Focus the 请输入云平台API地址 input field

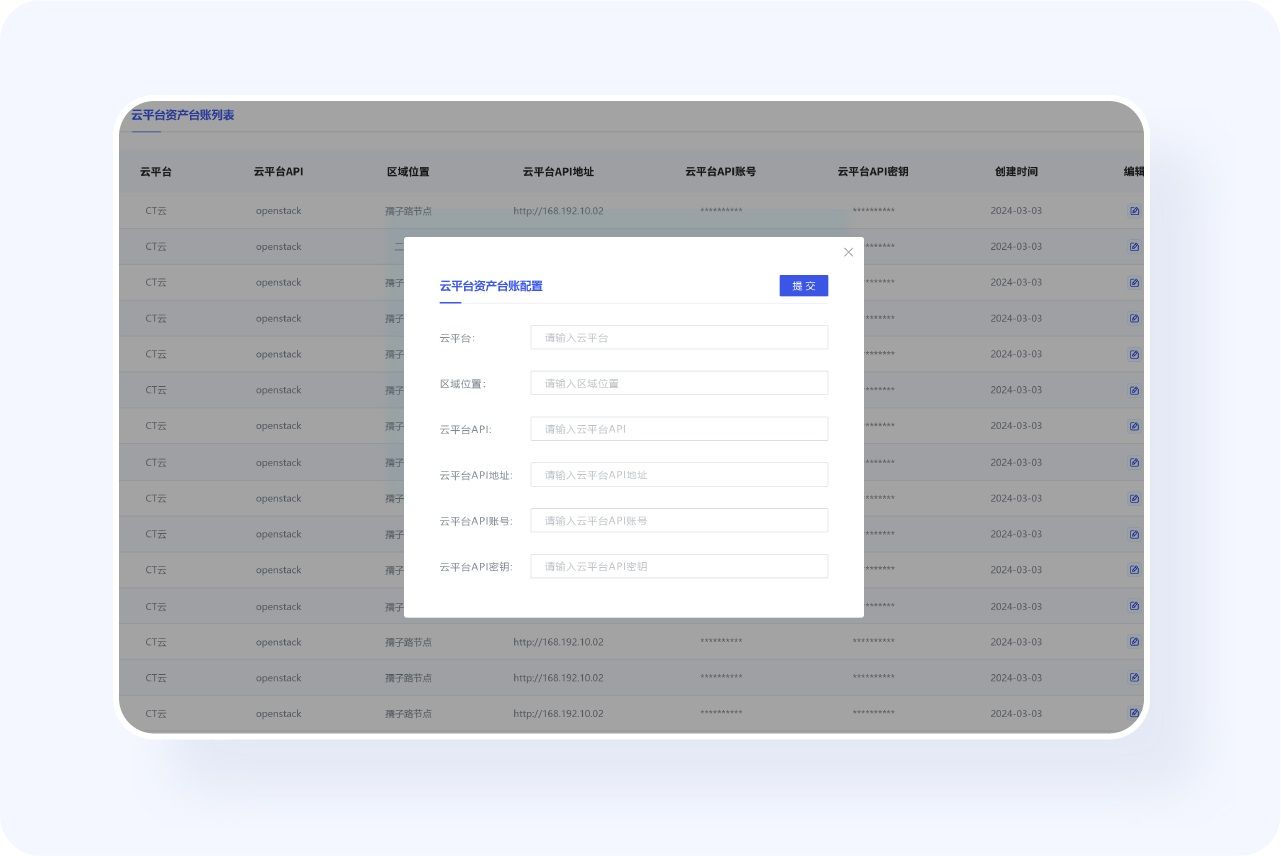679,475
